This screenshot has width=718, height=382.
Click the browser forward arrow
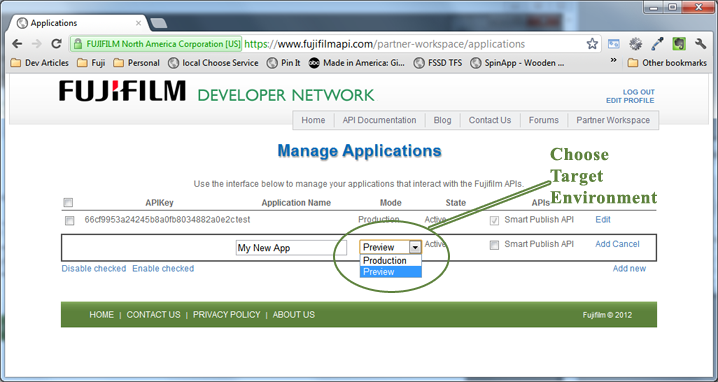click(37, 44)
